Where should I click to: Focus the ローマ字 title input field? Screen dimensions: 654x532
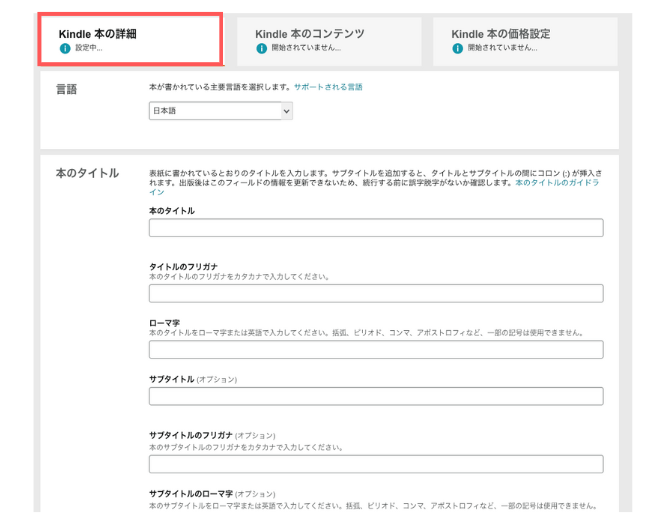(376, 350)
